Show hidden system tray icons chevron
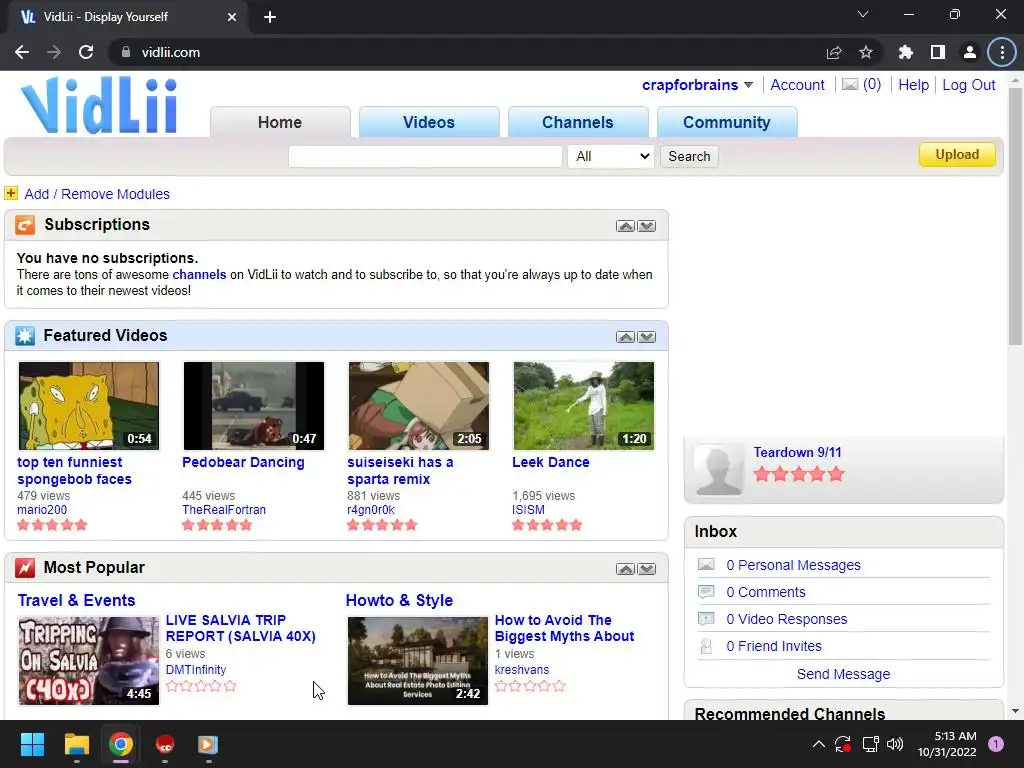 818,744
